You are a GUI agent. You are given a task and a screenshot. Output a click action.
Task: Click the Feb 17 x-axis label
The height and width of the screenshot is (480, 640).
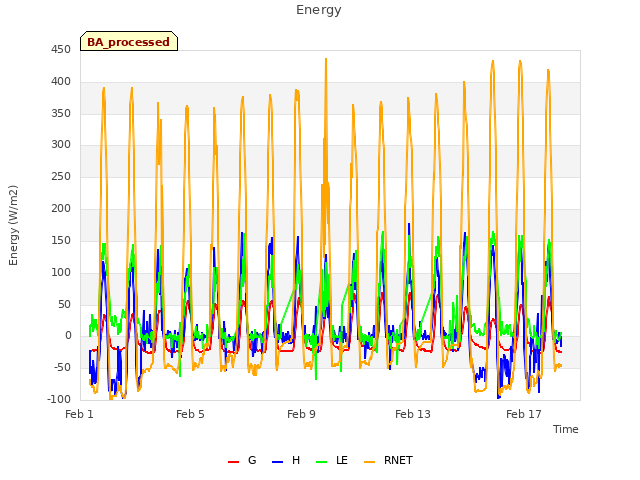click(x=524, y=414)
